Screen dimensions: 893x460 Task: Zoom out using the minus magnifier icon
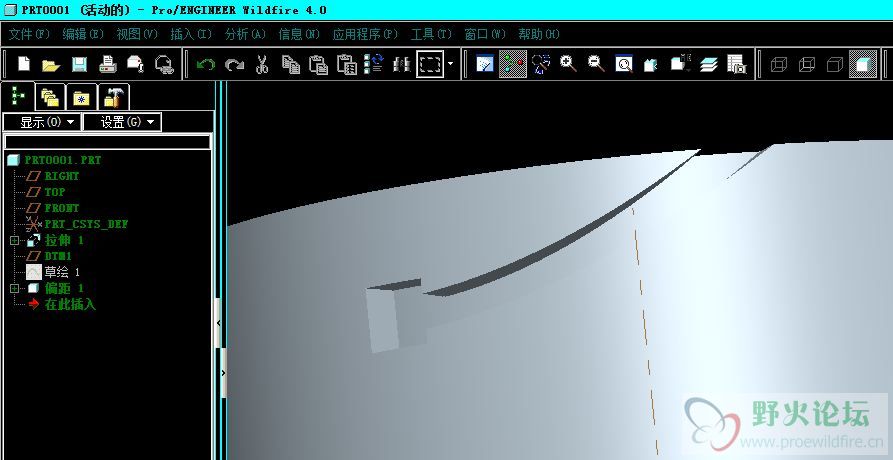click(596, 64)
